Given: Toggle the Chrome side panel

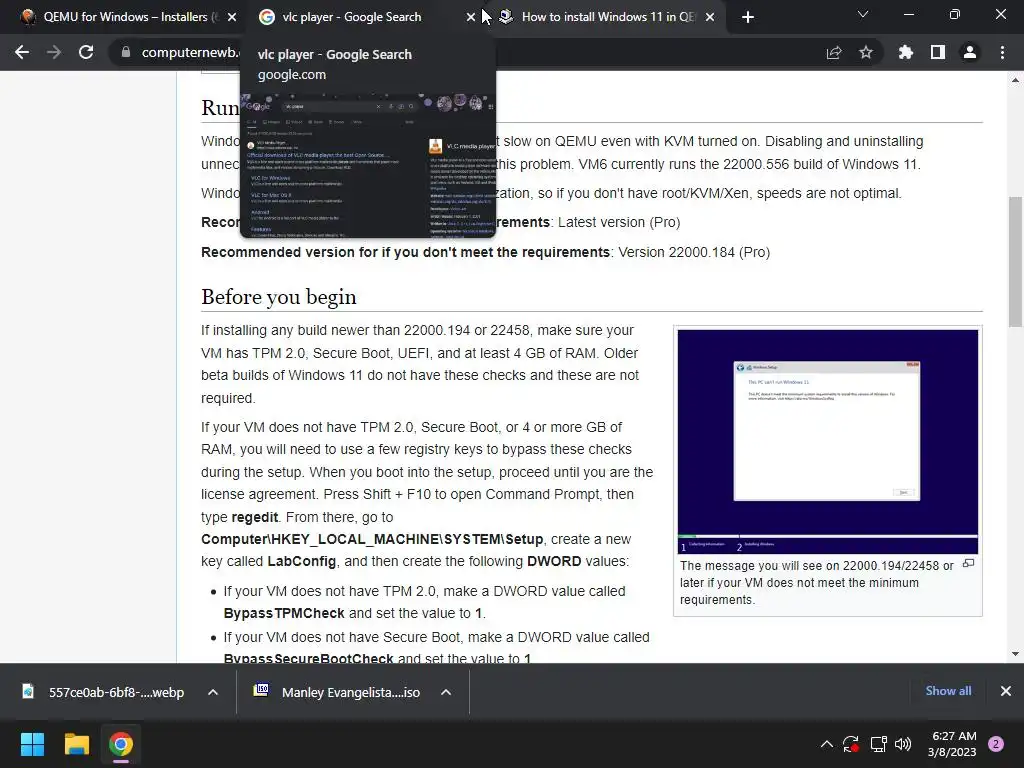Looking at the screenshot, I should (938, 52).
